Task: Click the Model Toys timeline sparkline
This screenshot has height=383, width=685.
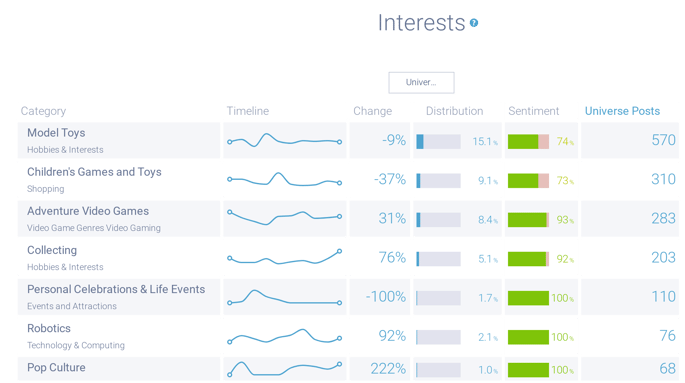Action: point(284,140)
